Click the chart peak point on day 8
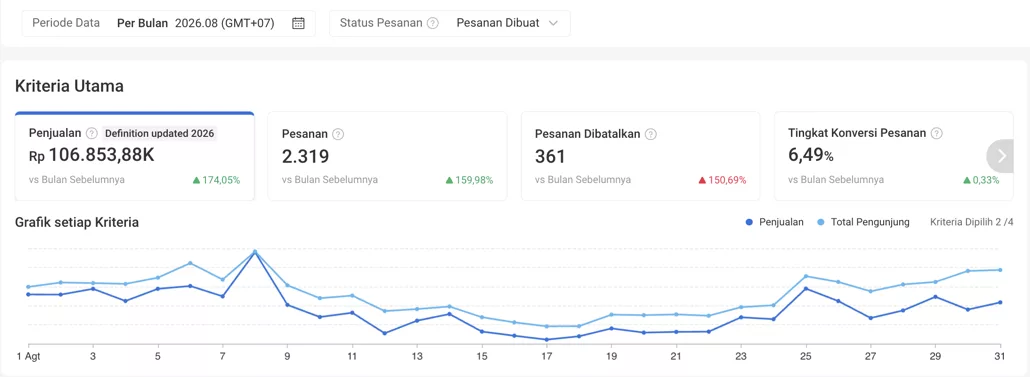 (255, 252)
